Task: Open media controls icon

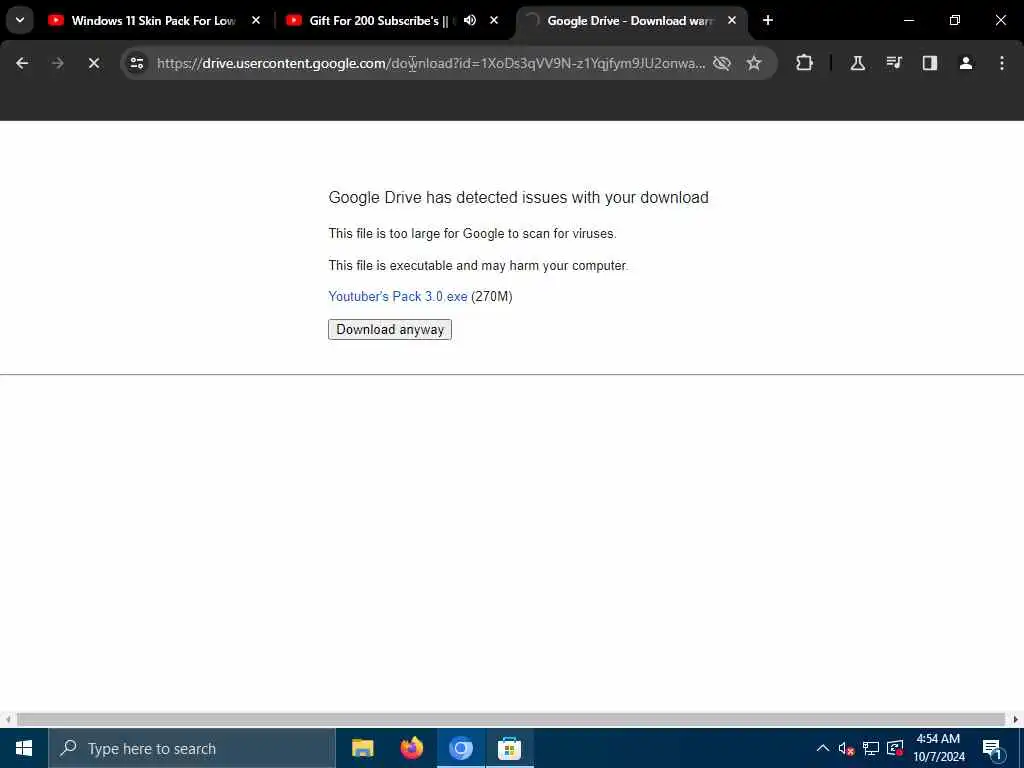Action: [x=893, y=63]
